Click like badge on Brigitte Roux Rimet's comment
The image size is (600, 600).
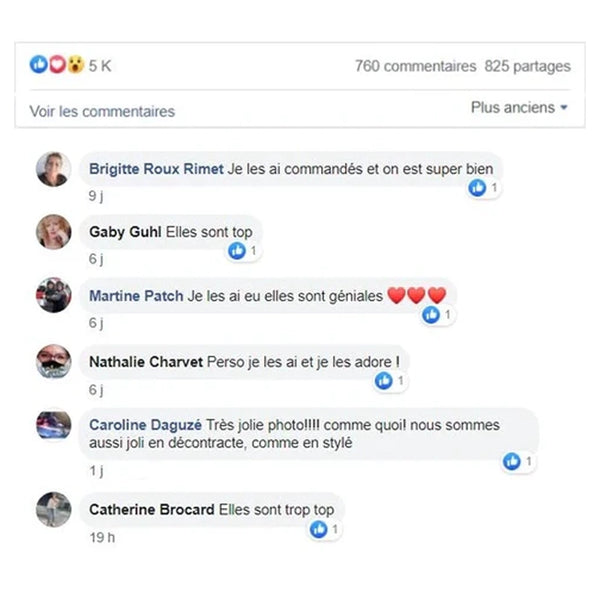[484, 188]
